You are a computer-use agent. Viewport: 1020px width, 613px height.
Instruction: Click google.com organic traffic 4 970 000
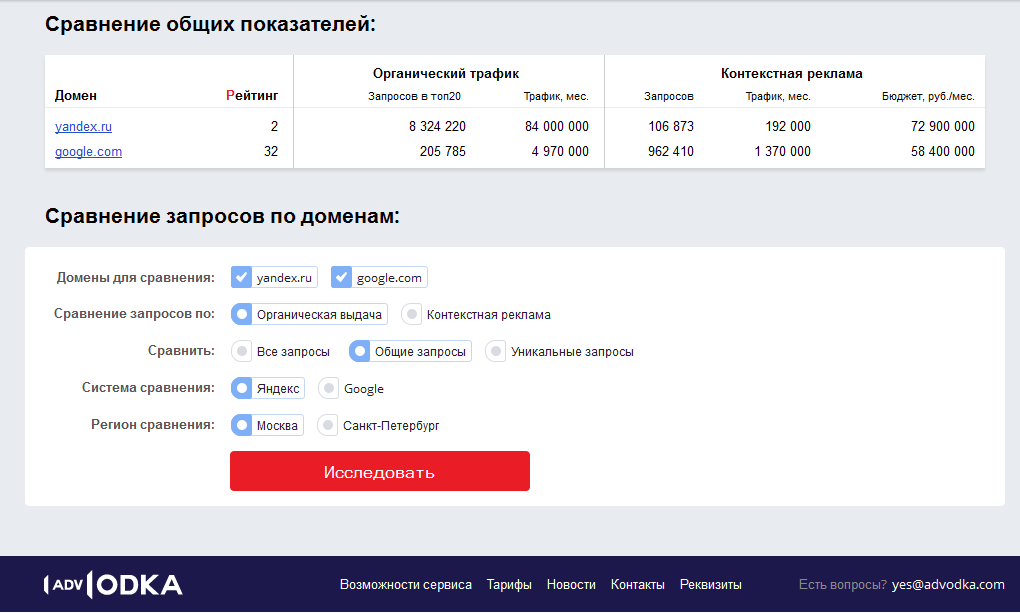(x=560, y=152)
